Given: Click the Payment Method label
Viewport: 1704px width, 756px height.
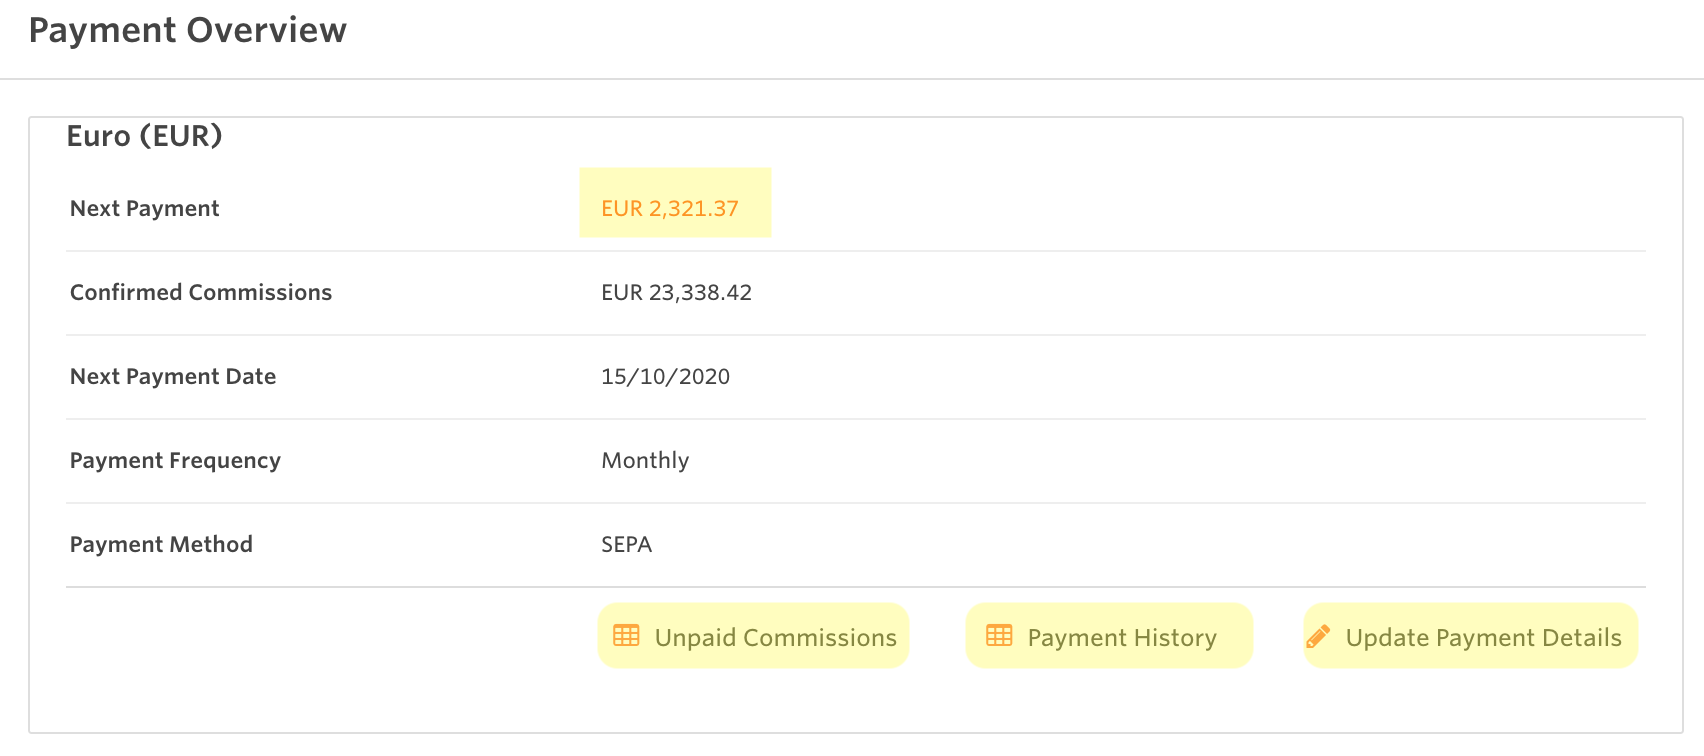Looking at the screenshot, I should pos(161,544).
